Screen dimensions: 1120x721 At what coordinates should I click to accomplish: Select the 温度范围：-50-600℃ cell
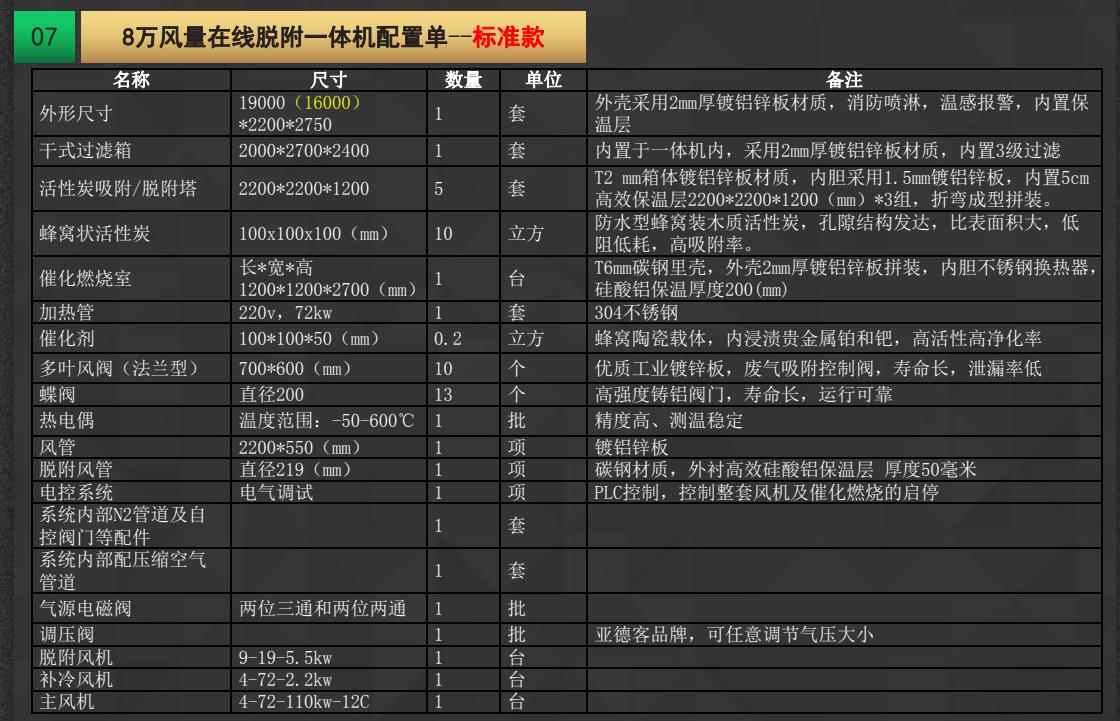click(329, 421)
